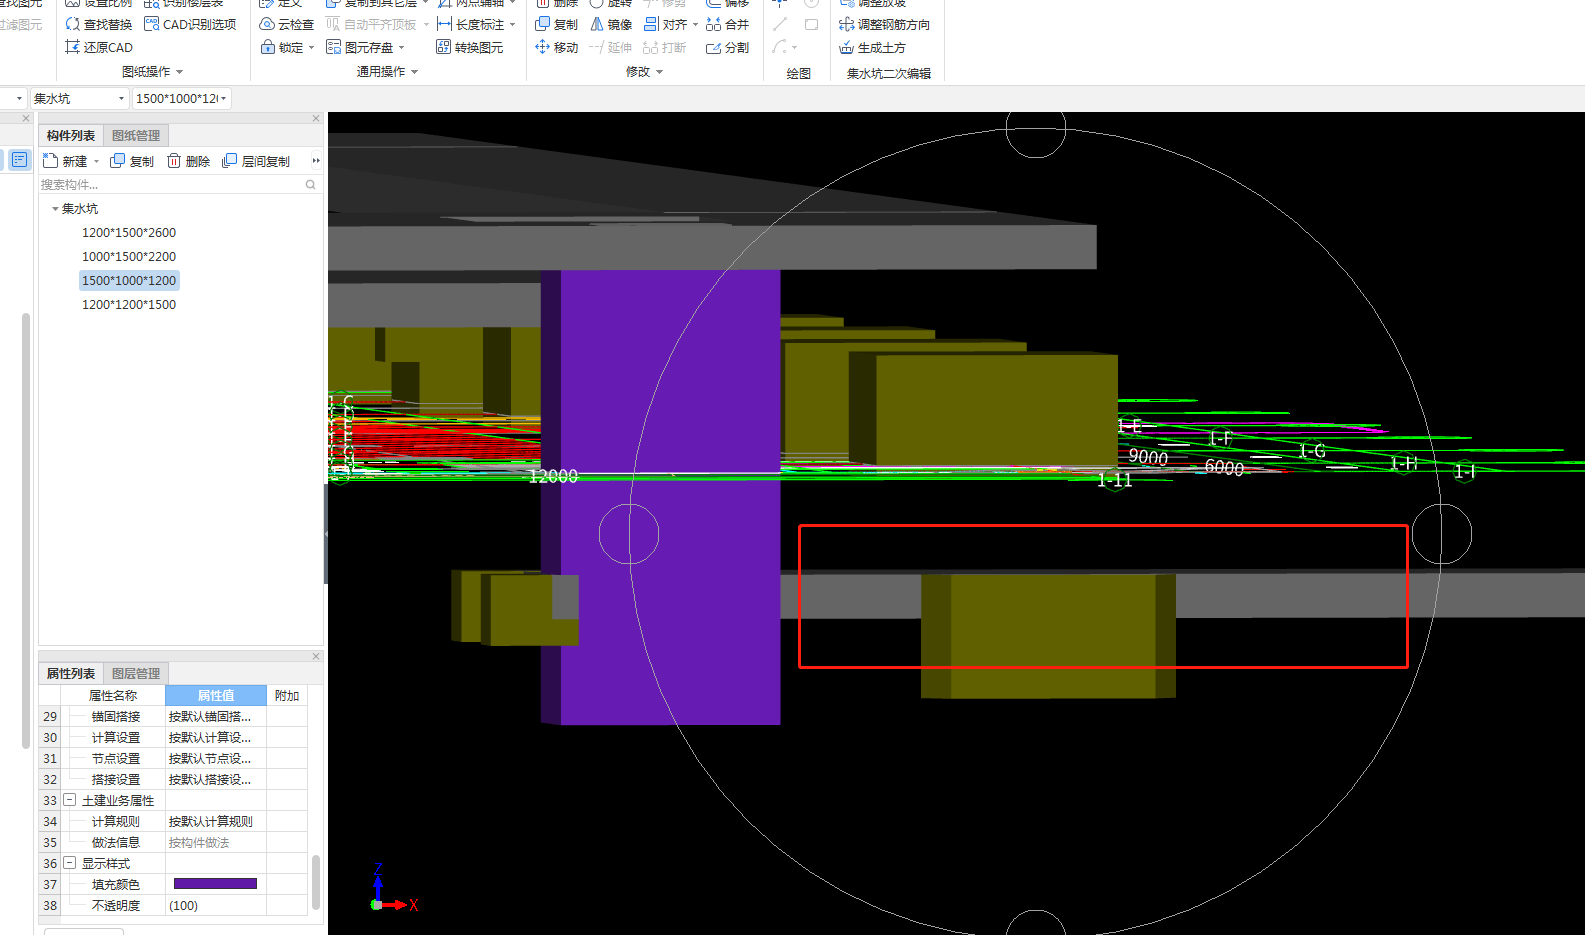Click 新建 in the component list toolbar

[x=65, y=161]
